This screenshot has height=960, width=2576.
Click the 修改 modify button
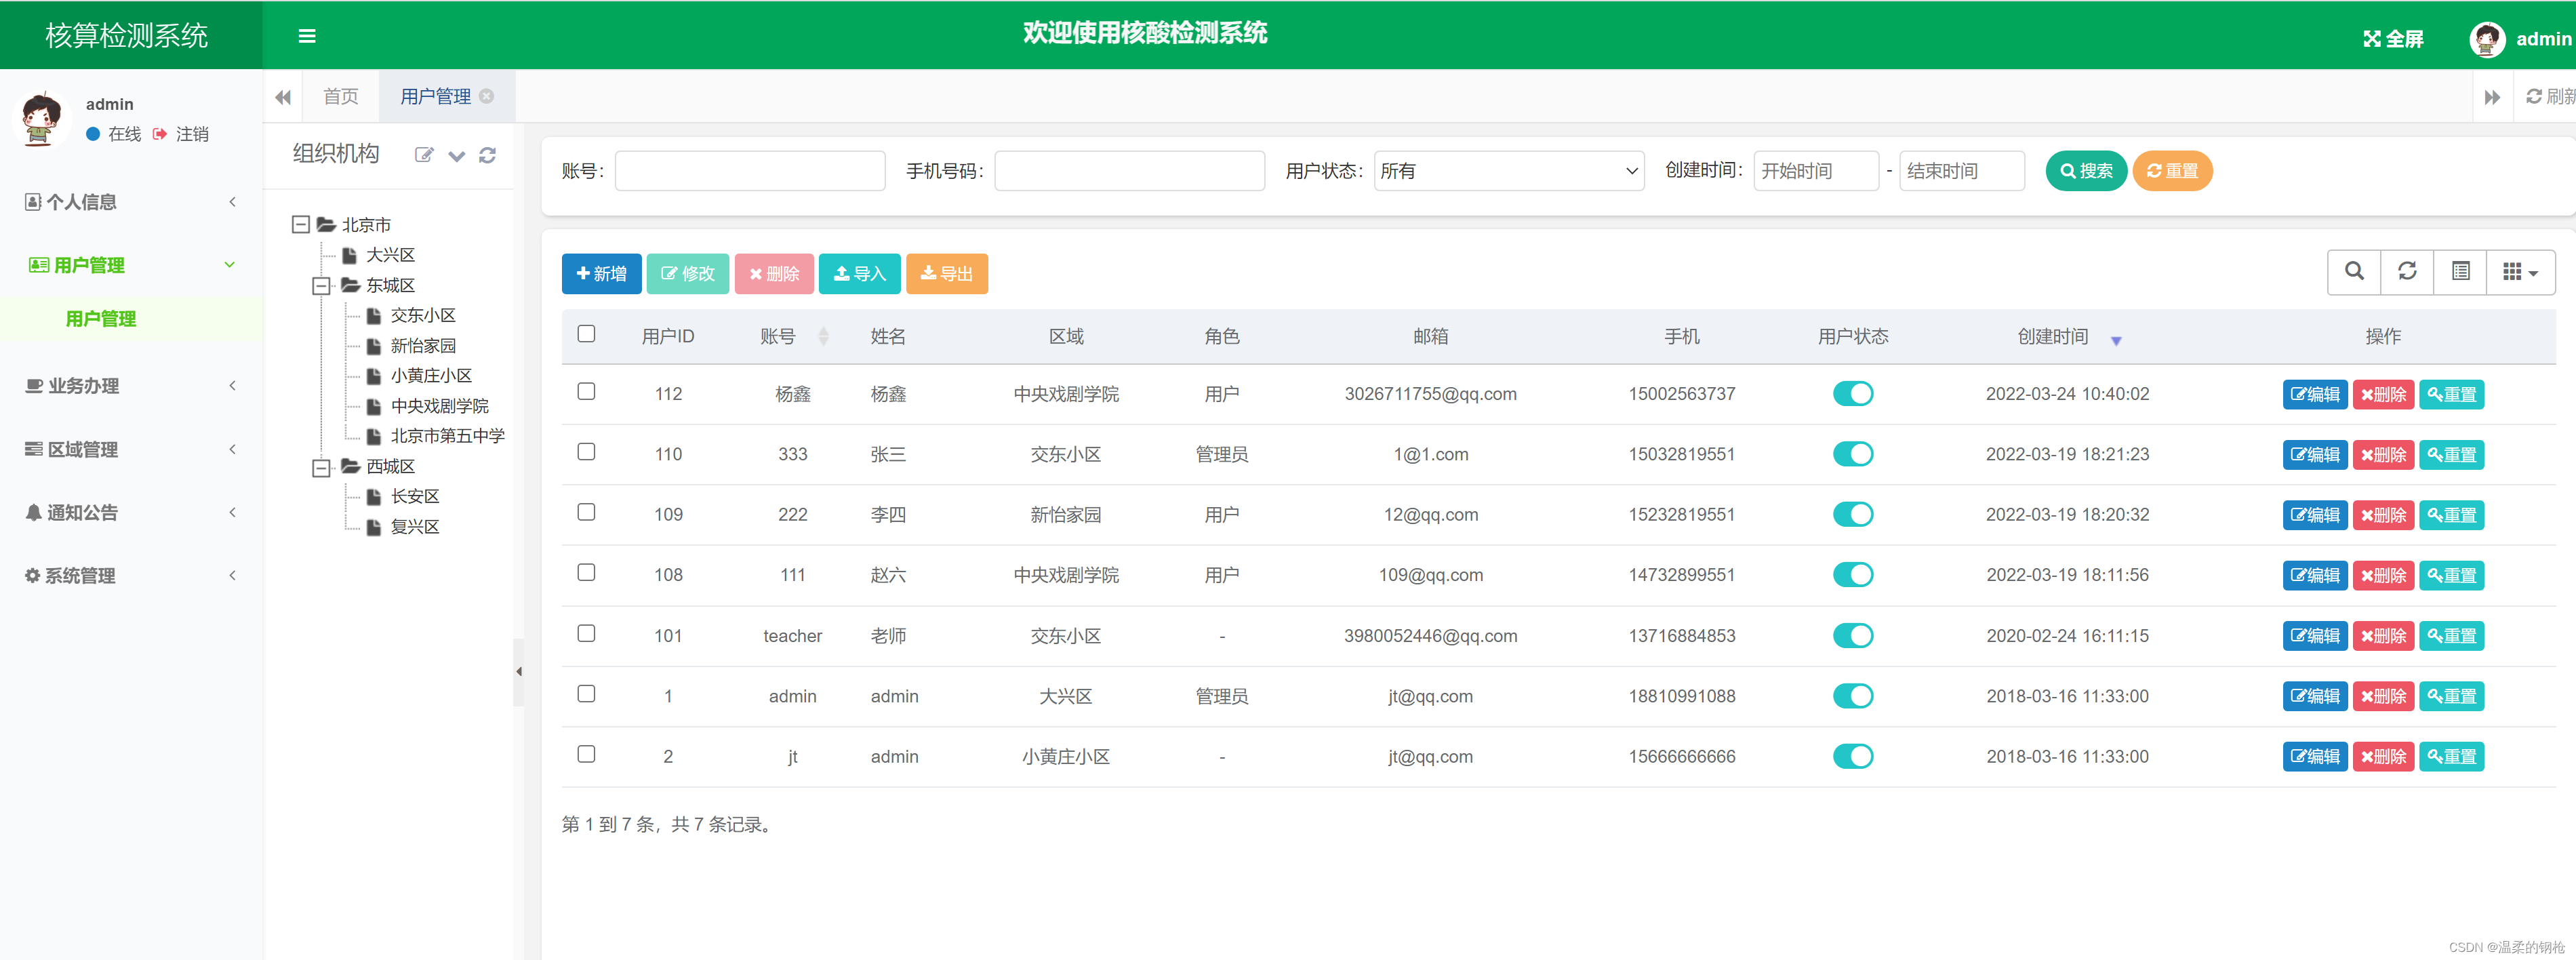tap(688, 274)
